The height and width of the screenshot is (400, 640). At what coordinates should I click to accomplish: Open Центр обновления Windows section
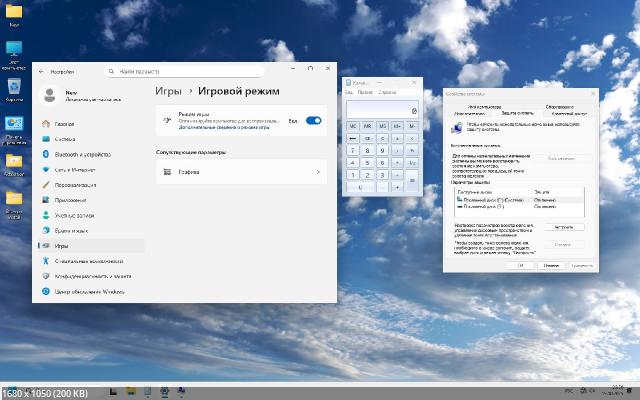point(90,291)
